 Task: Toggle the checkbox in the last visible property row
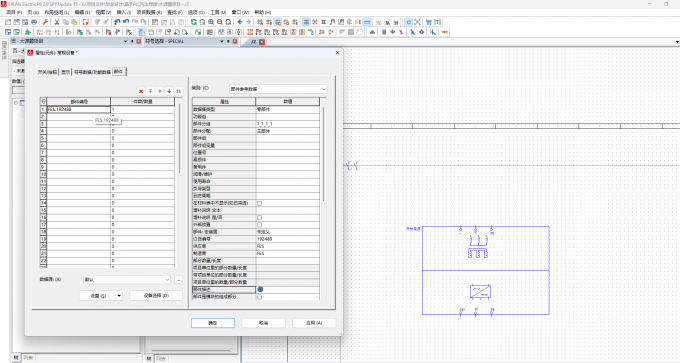click(x=259, y=297)
